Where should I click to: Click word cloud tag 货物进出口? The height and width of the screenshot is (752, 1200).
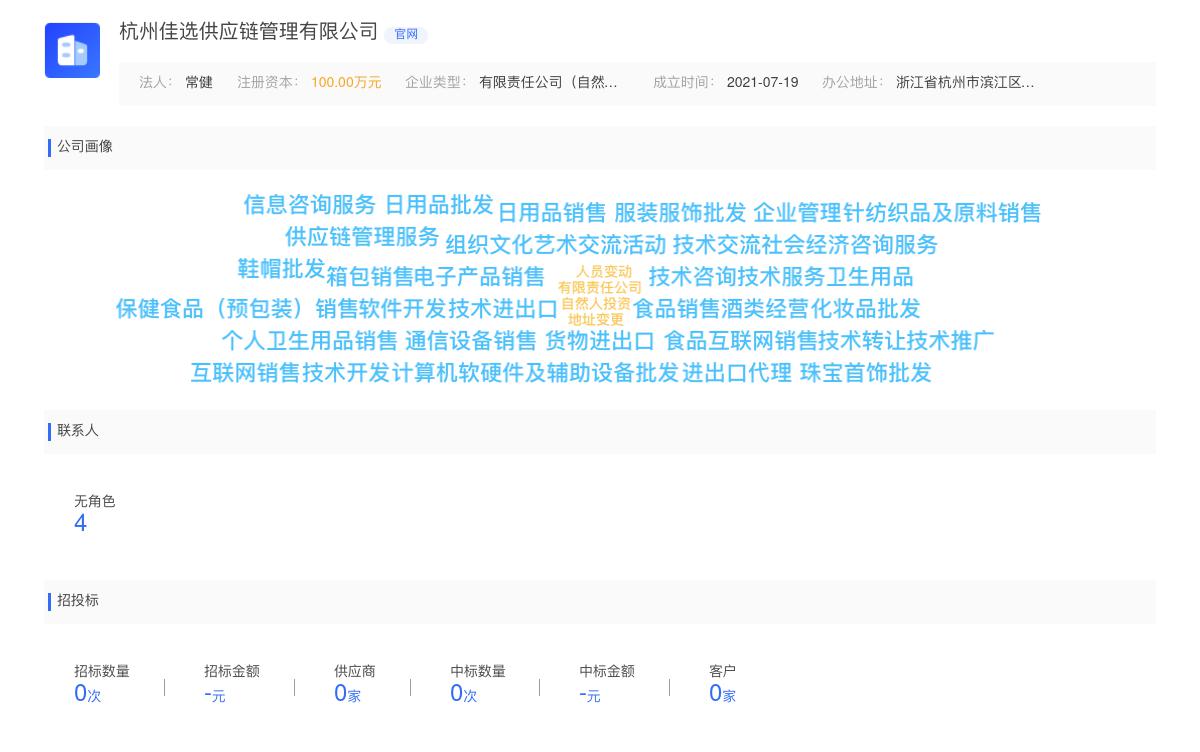coord(600,341)
